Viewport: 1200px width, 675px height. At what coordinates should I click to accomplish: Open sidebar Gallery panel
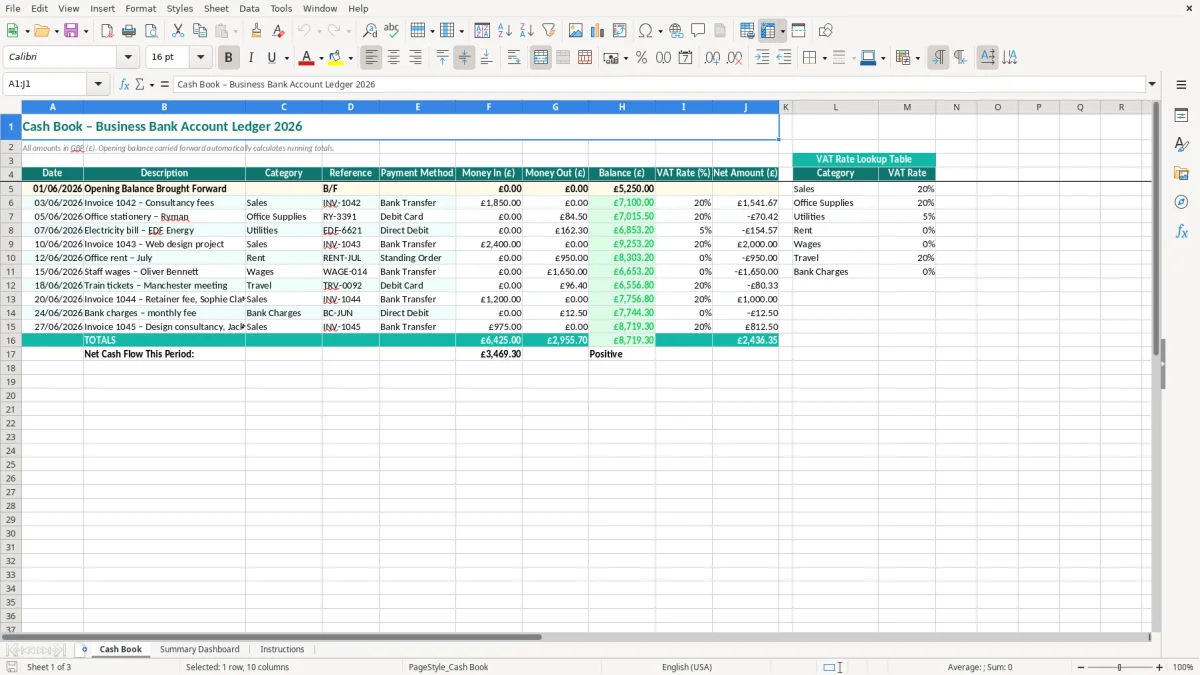(x=1181, y=174)
